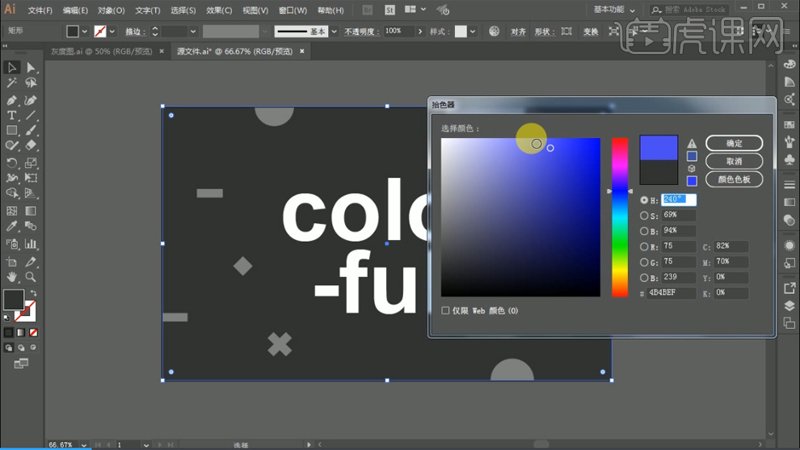The height and width of the screenshot is (450, 800).
Task: Open the stroke weight dropdown
Action: [193, 32]
